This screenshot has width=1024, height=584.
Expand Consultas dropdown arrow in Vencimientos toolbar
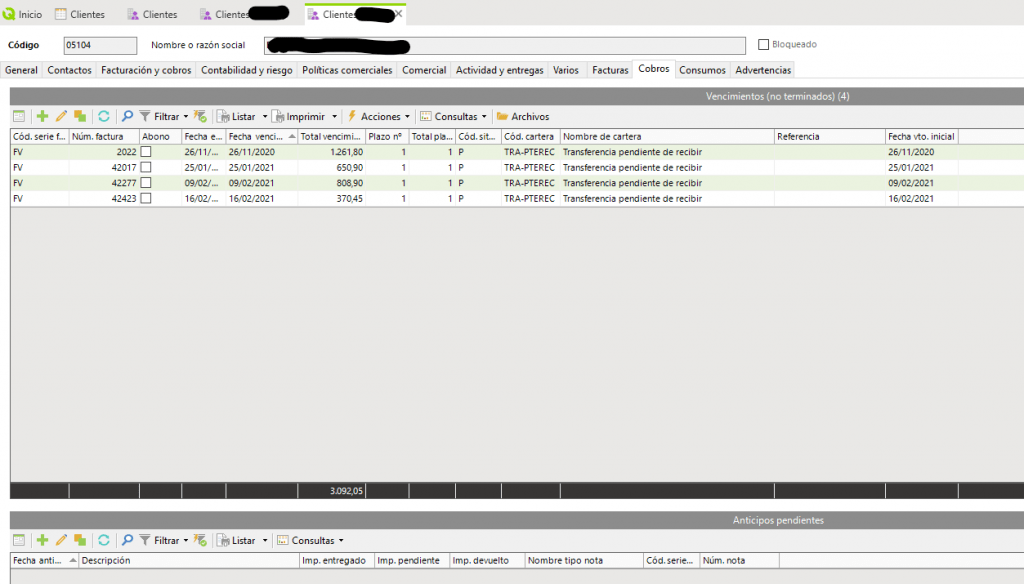(484, 117)
